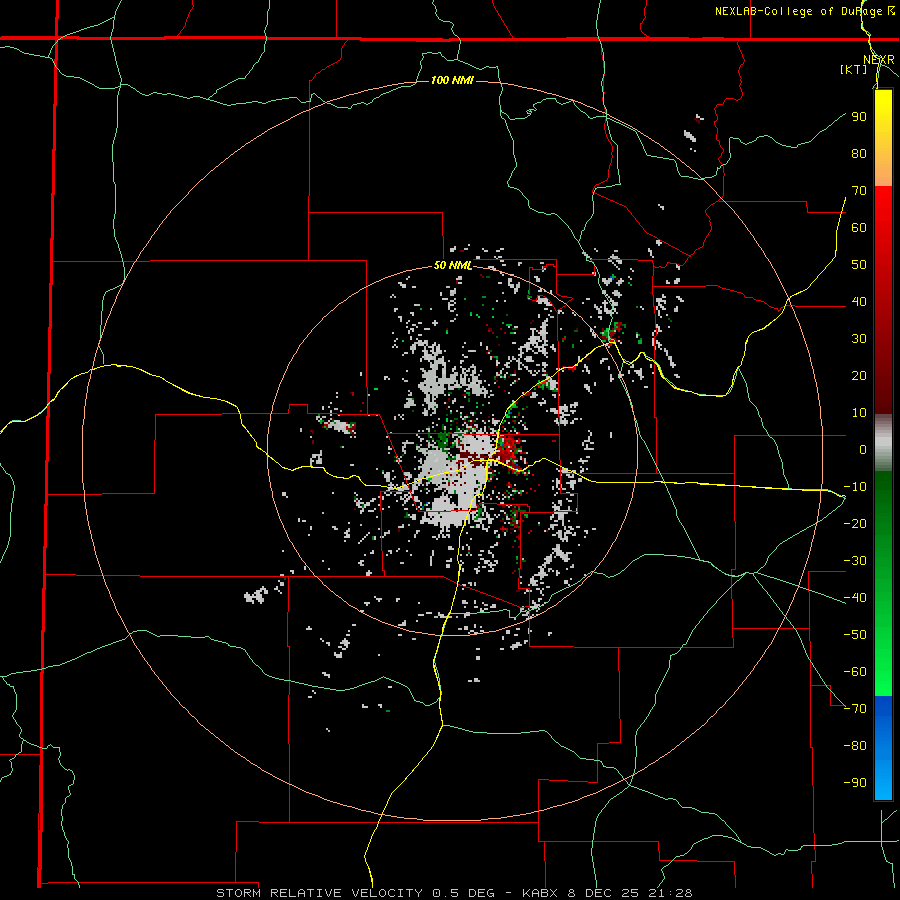Click the gray zero-velocity segment of color bar
The image size is (900, 900).
[883, 443]
